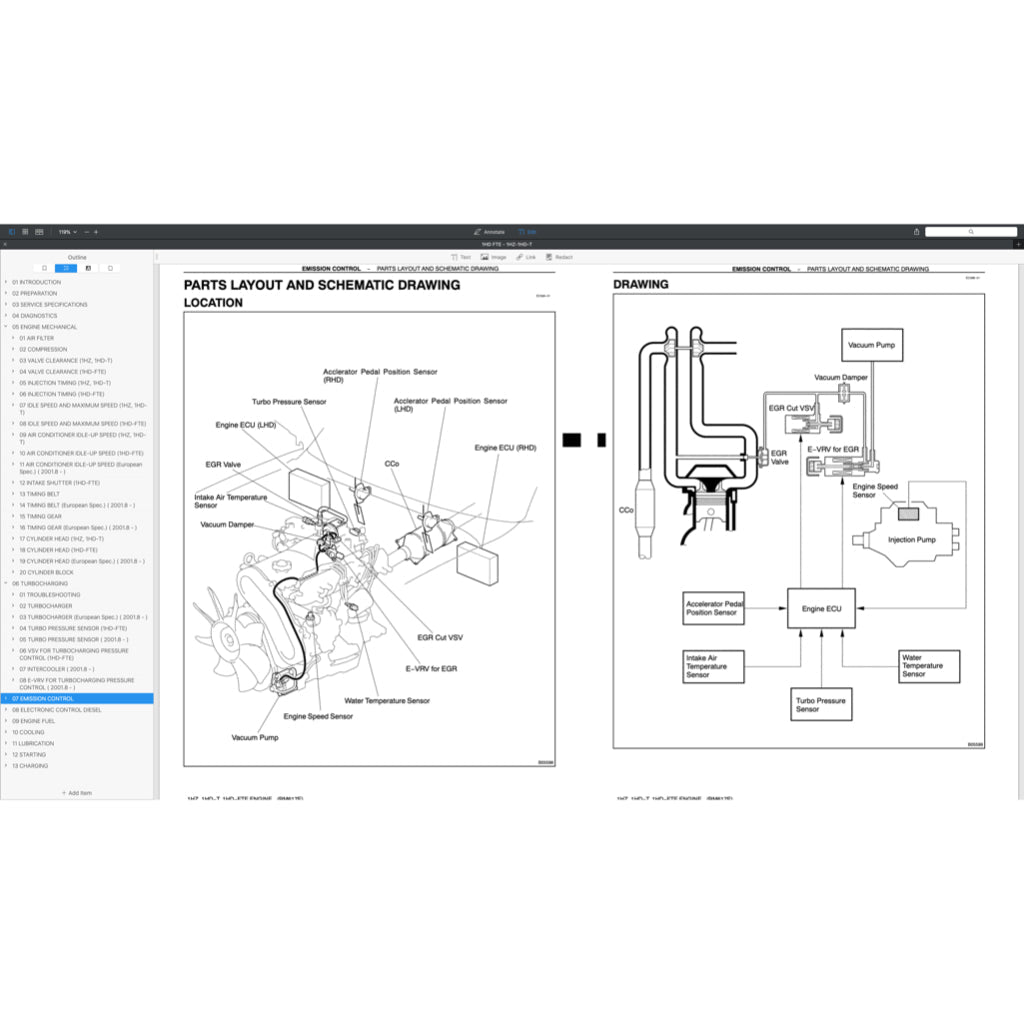Open 13 TIMING BELT outline entry
1024x1024 pixels.
coord(40,494)
